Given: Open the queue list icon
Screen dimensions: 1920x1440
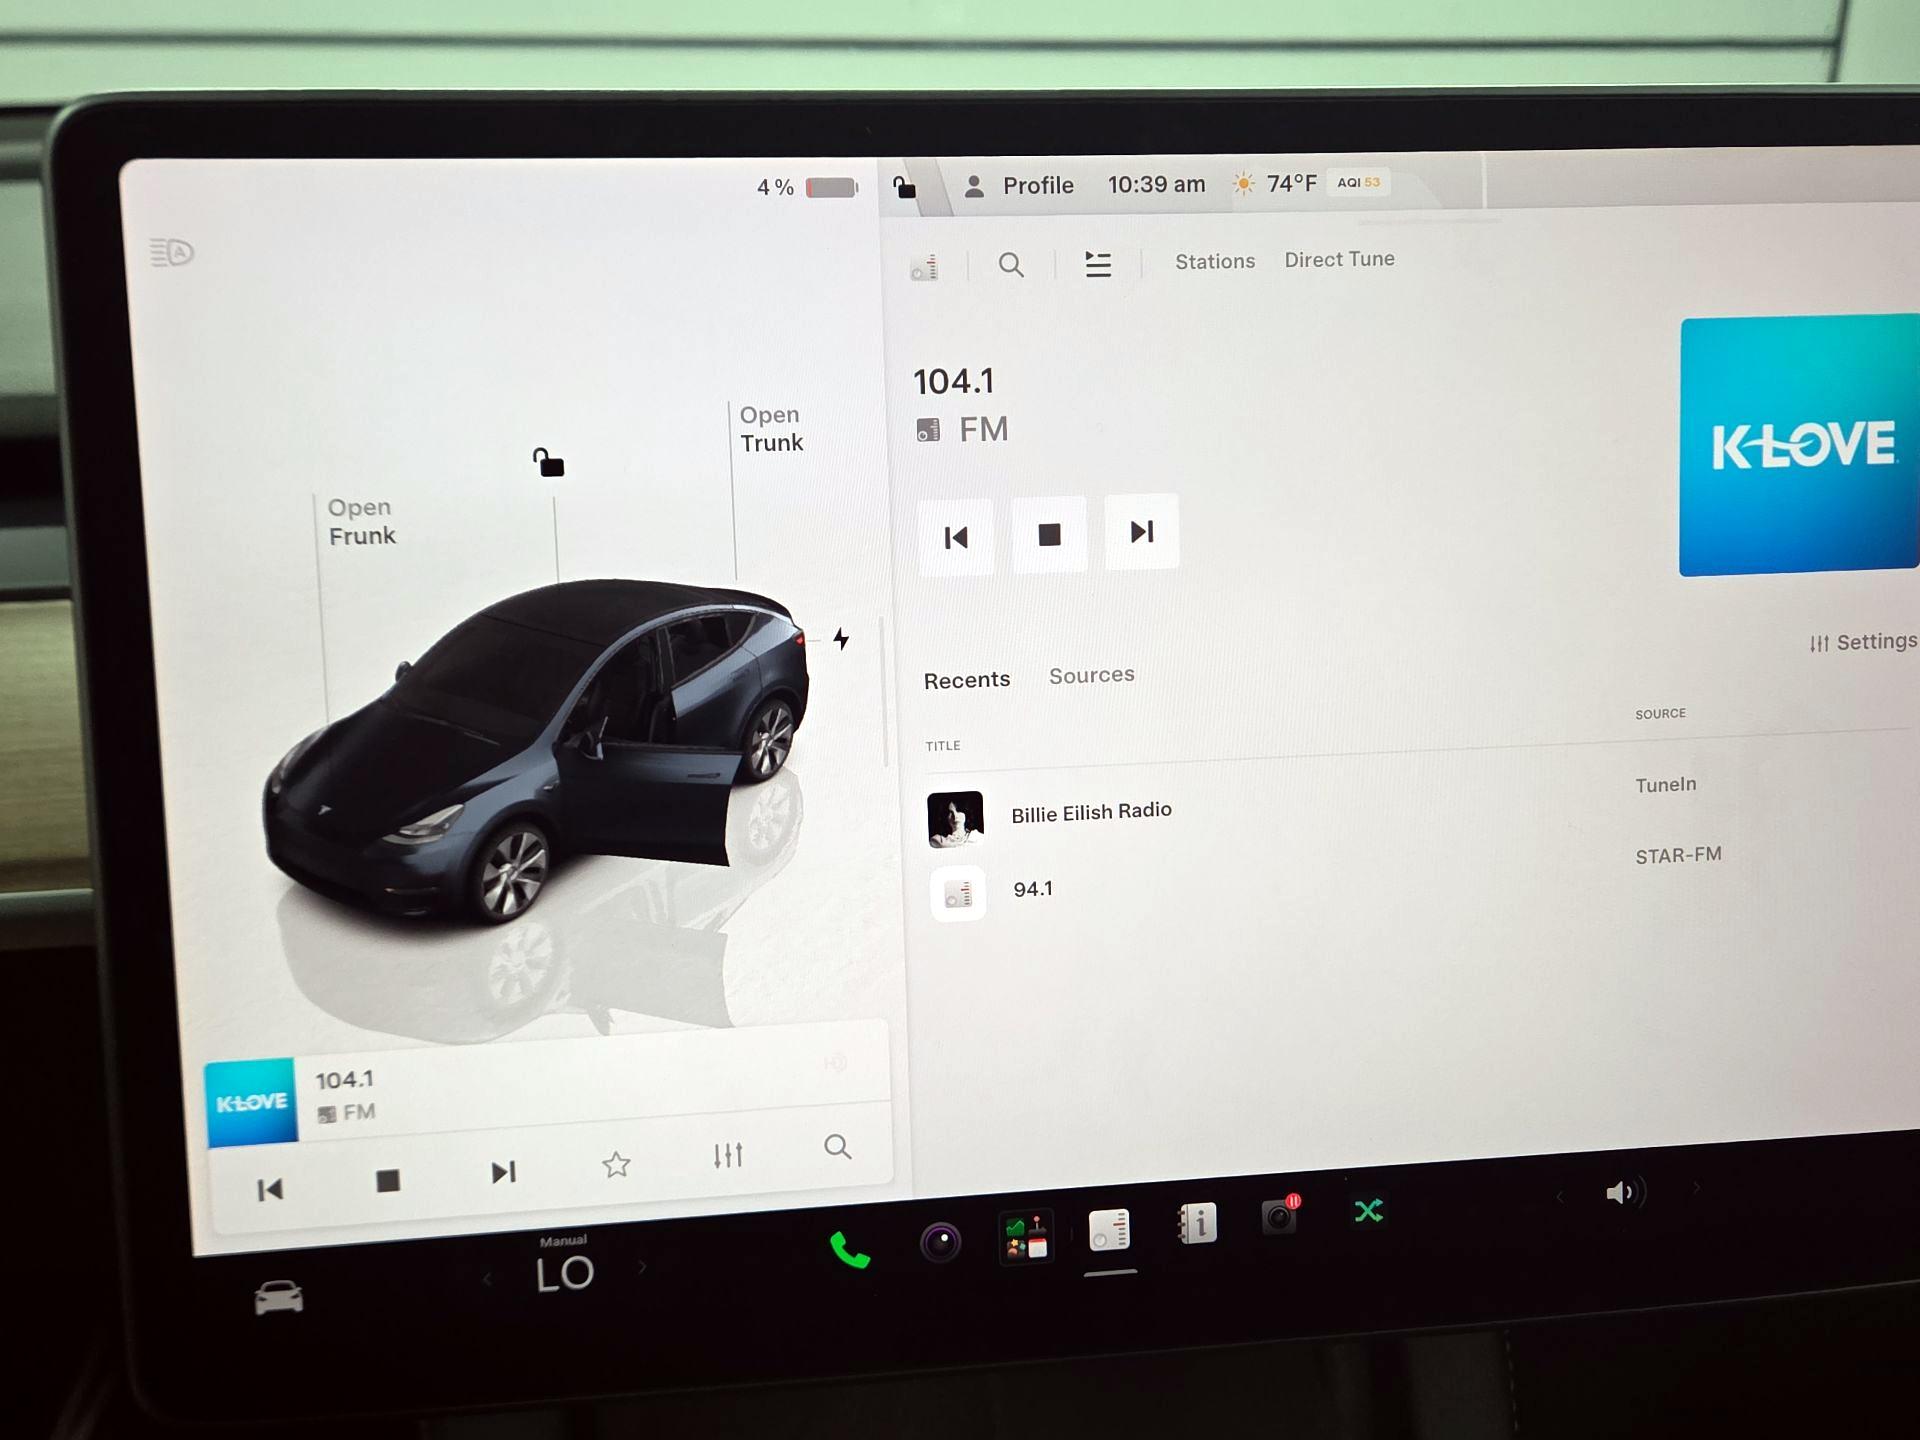Looking at the screenshot, I should pos(1098,264).
